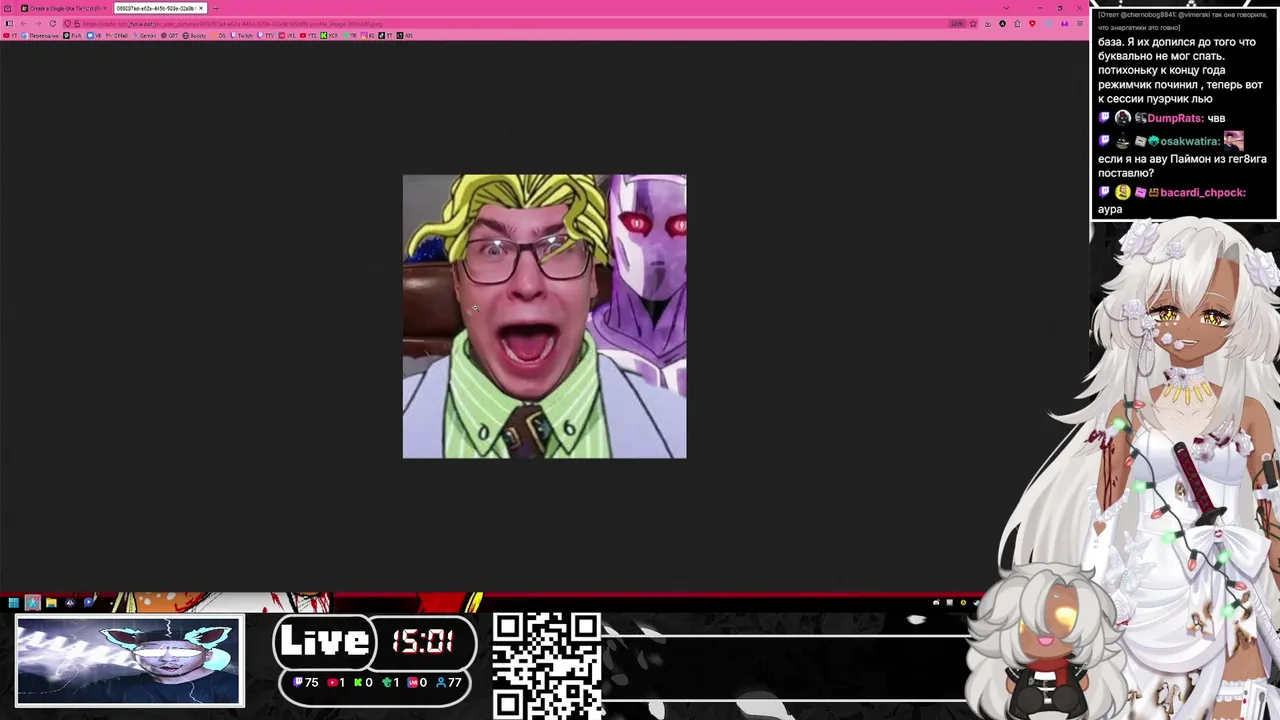This screenshot has width=1280, height=720.
Task: Open the GMail bookmark
Action: click(117, 35)
